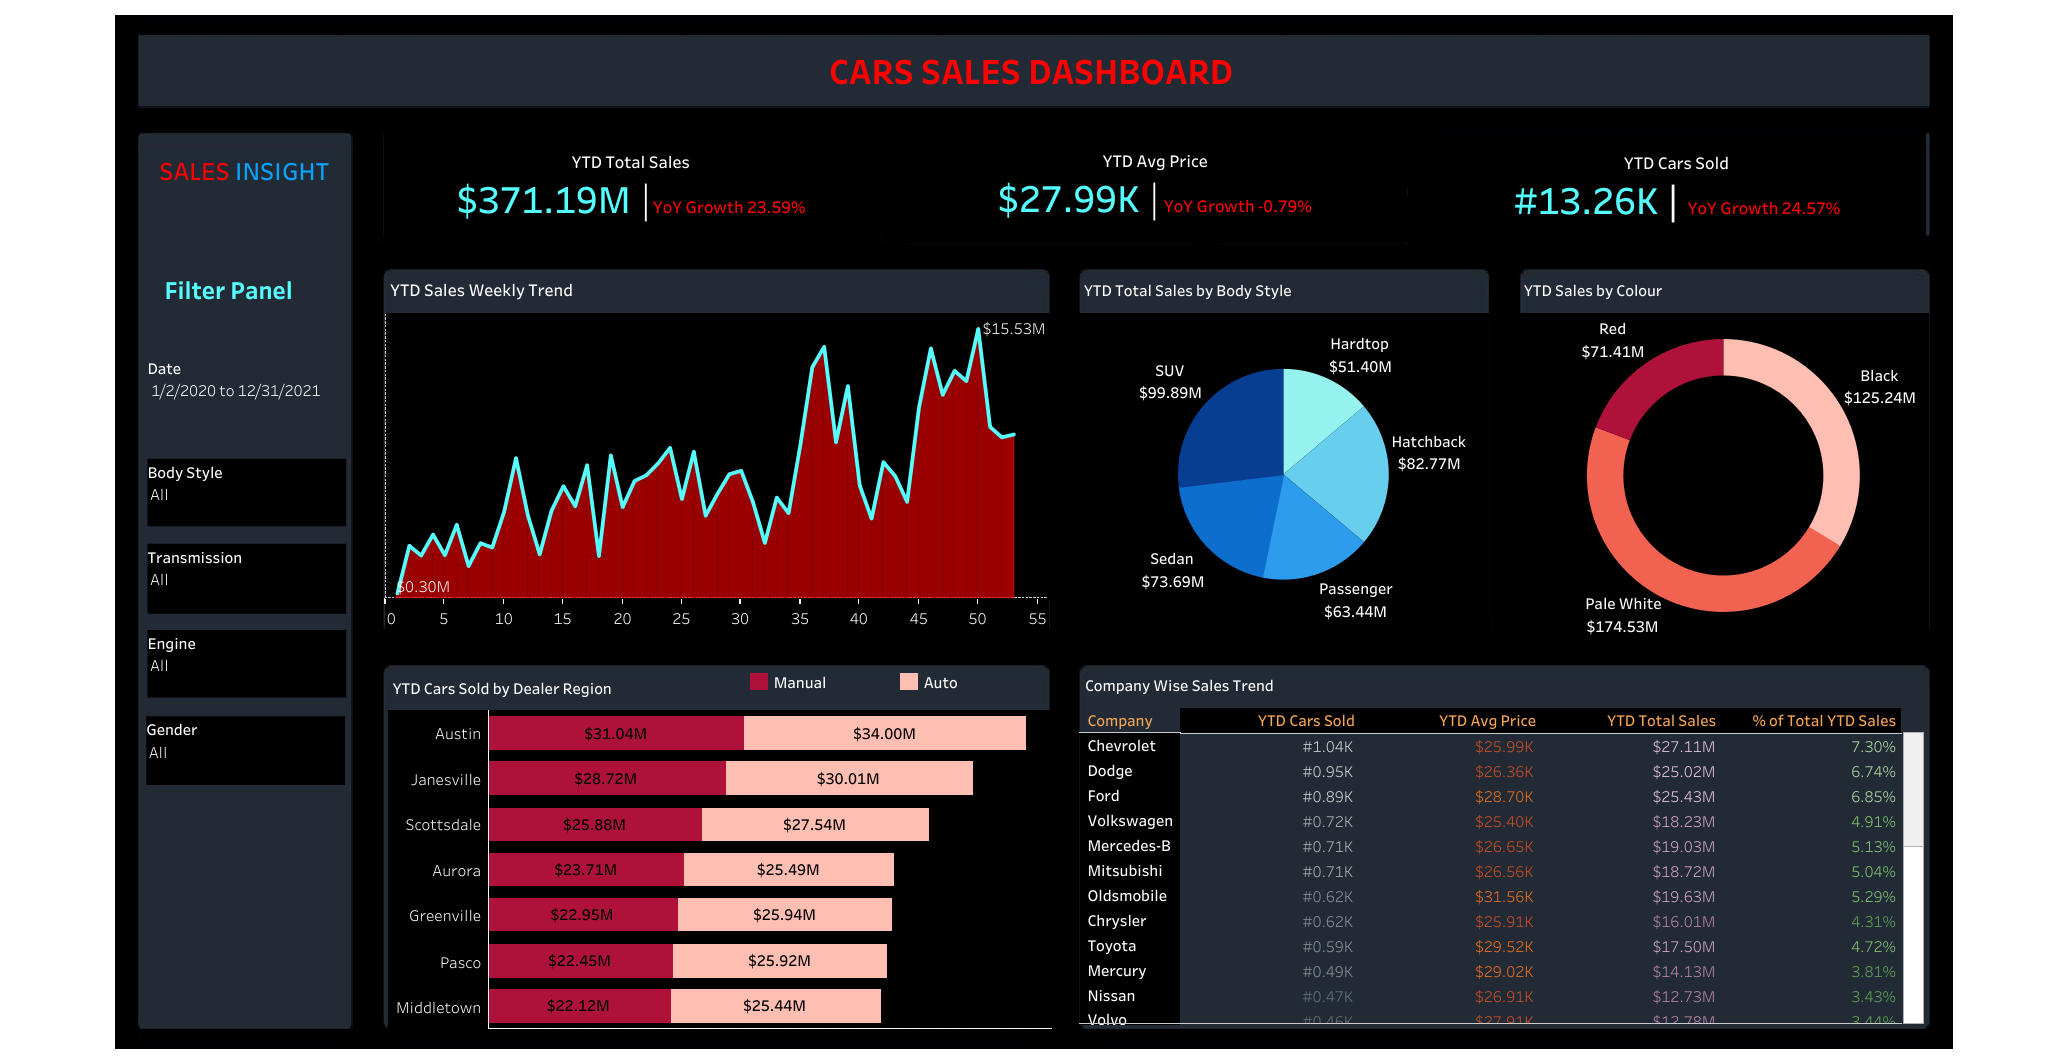Select the Chevrolet row in the company table
Viewport: 2066px width, 1063px height.
pyautogui.click(x=1123, y=746)
